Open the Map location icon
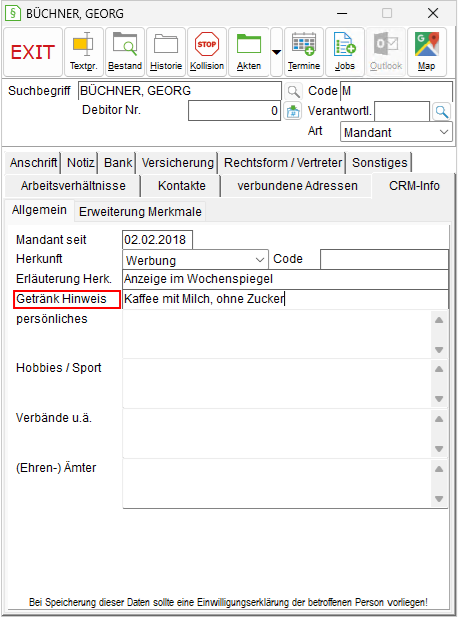This screenshot has width=458, height=617. (x=427, y=52)
